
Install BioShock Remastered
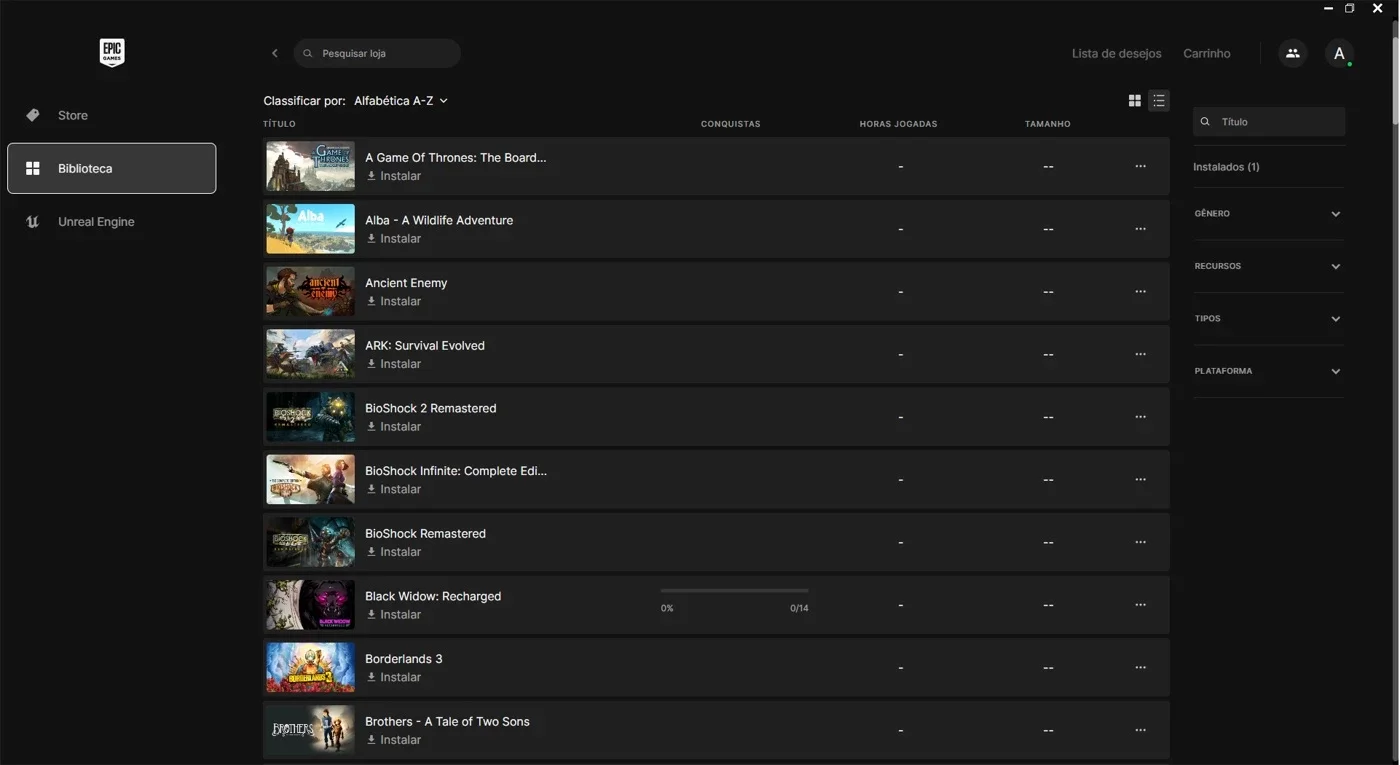394,552
